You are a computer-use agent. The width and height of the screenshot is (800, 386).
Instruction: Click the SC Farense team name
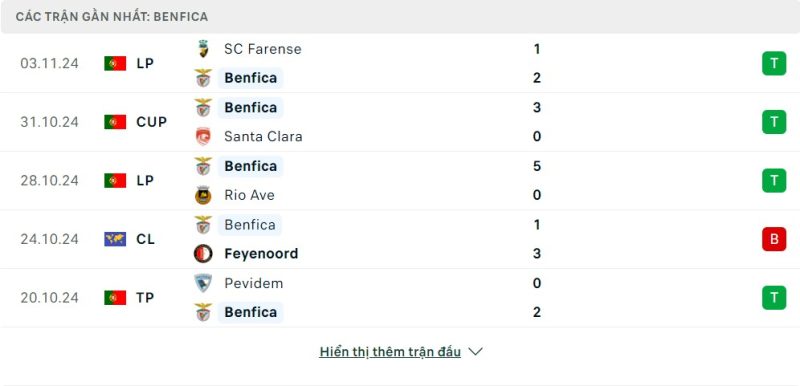[263, 49]
